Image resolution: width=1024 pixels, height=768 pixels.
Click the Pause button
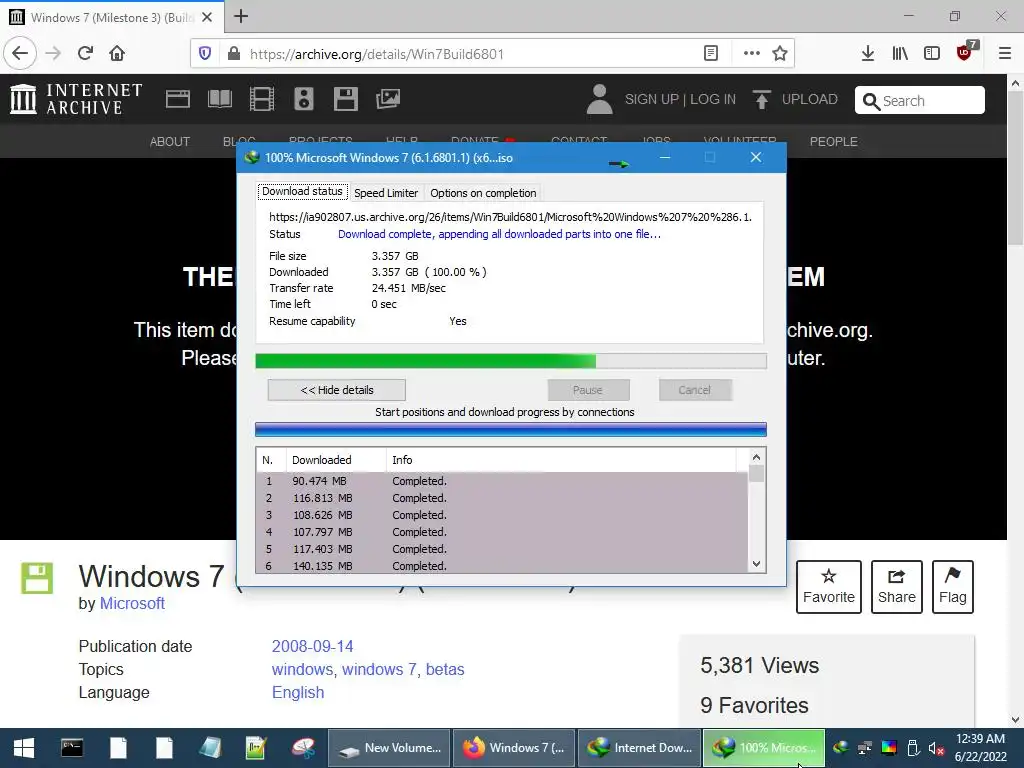(x=588, y=390)
